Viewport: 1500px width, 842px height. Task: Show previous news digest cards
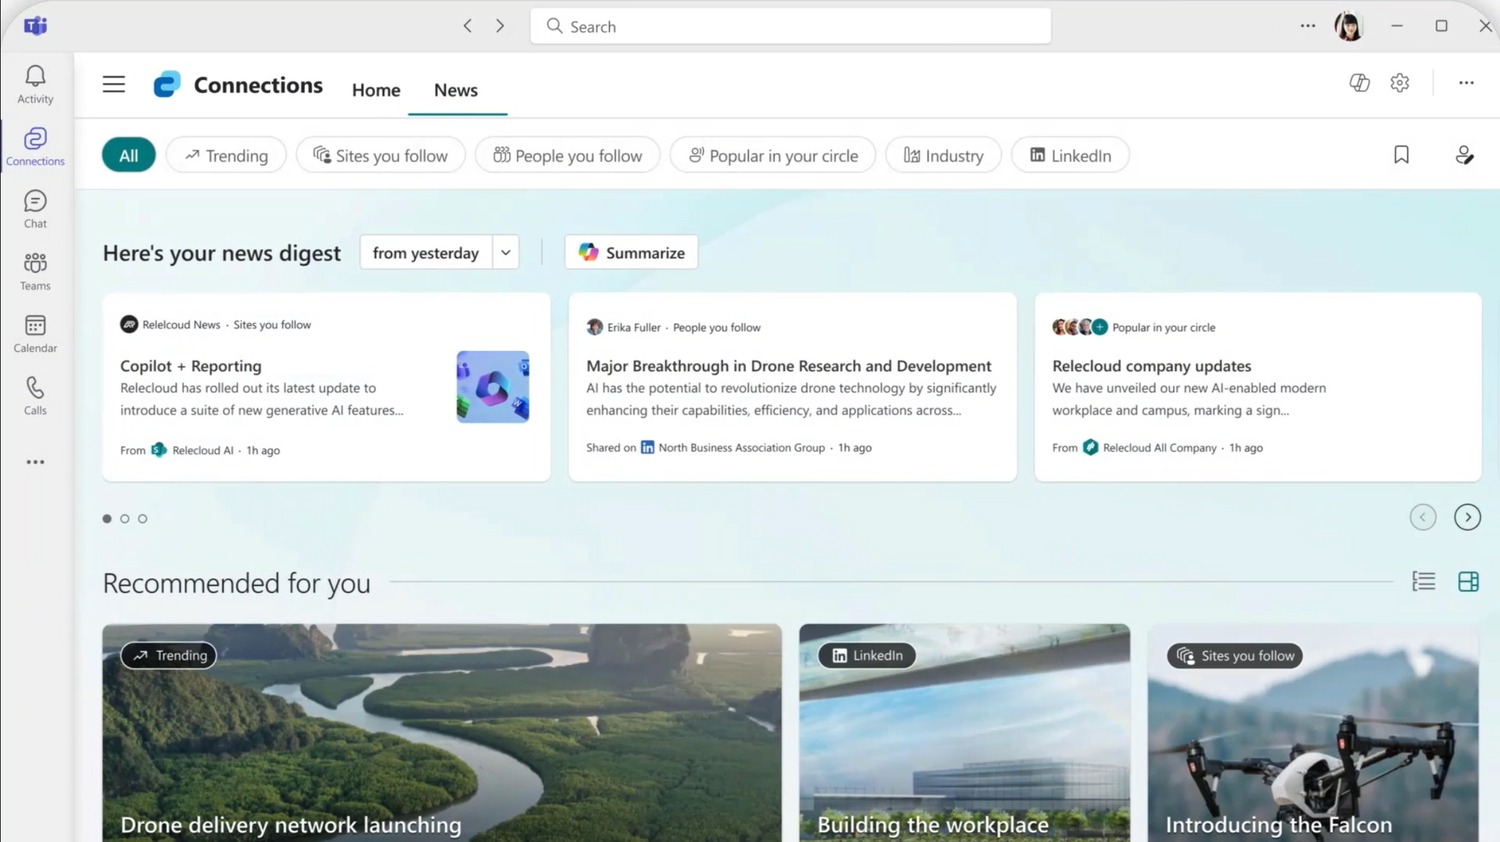pyautogui.click(x=1423, y=517)
